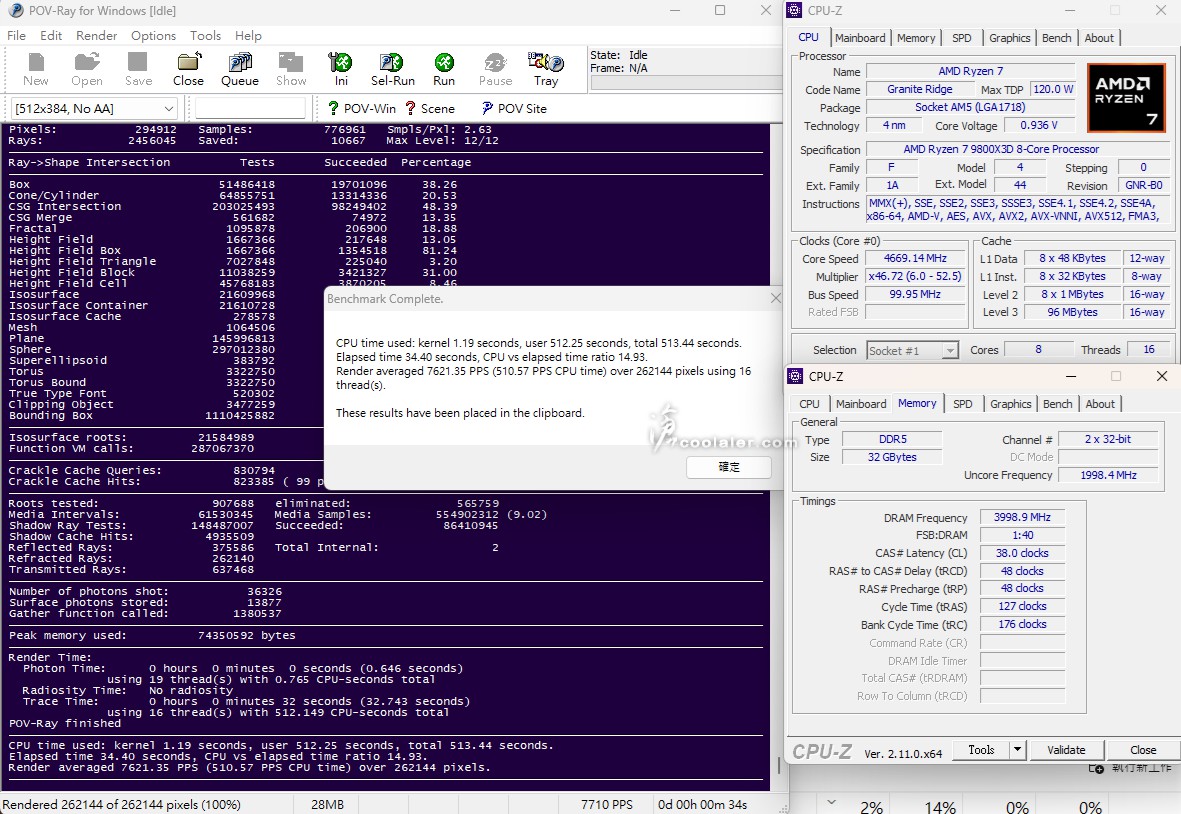Click the render progress bar

pyautogui.click(x=686, y=83)
